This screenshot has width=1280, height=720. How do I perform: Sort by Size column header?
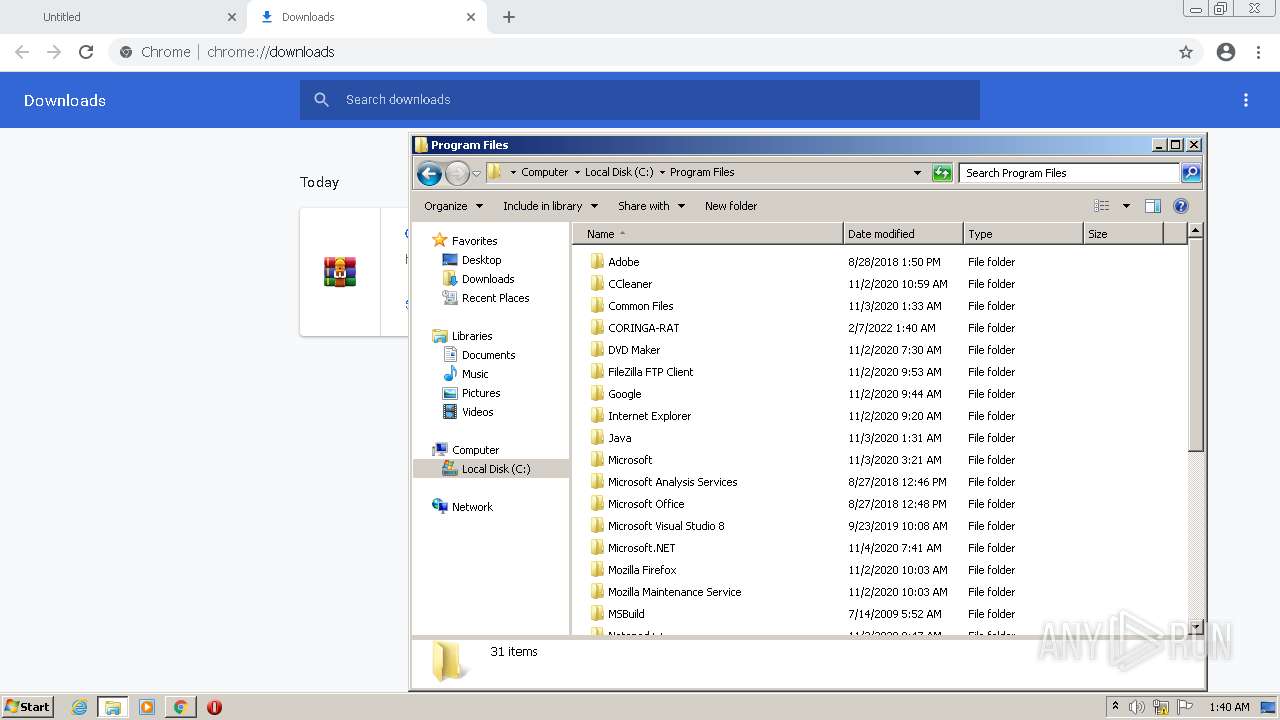tap(1123, 234)
